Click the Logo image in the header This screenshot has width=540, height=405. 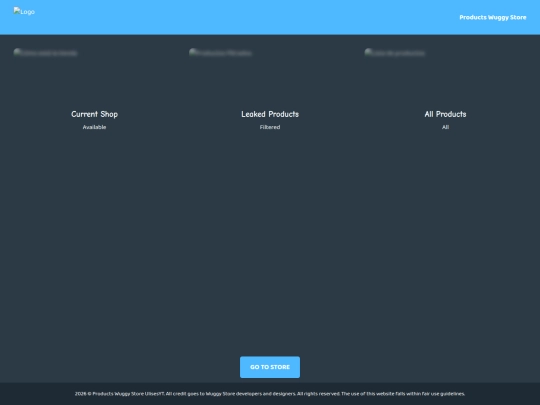tap(24, 11)
